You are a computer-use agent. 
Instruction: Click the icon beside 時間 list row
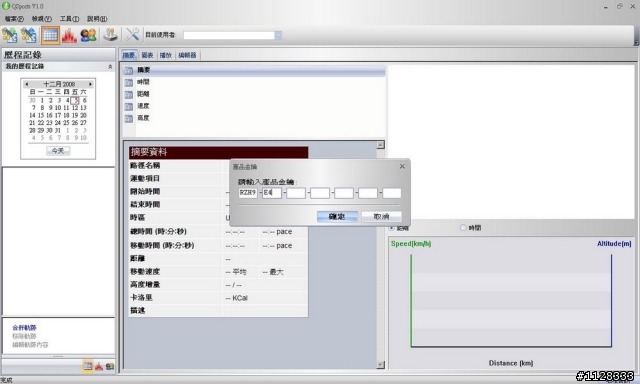point(129,82)
